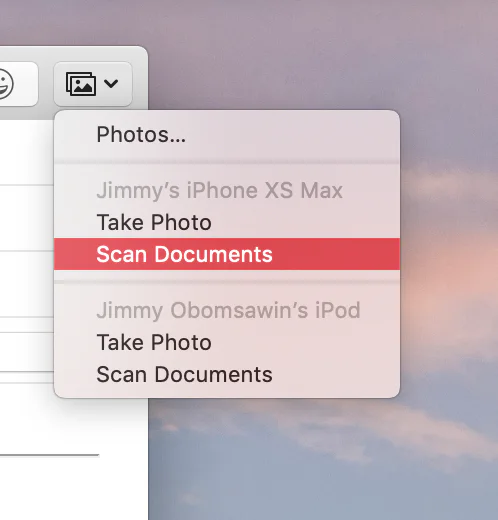
Task: Select Take Photo under Jimmy's iPhone XS Max
Action: click(227, 222)
